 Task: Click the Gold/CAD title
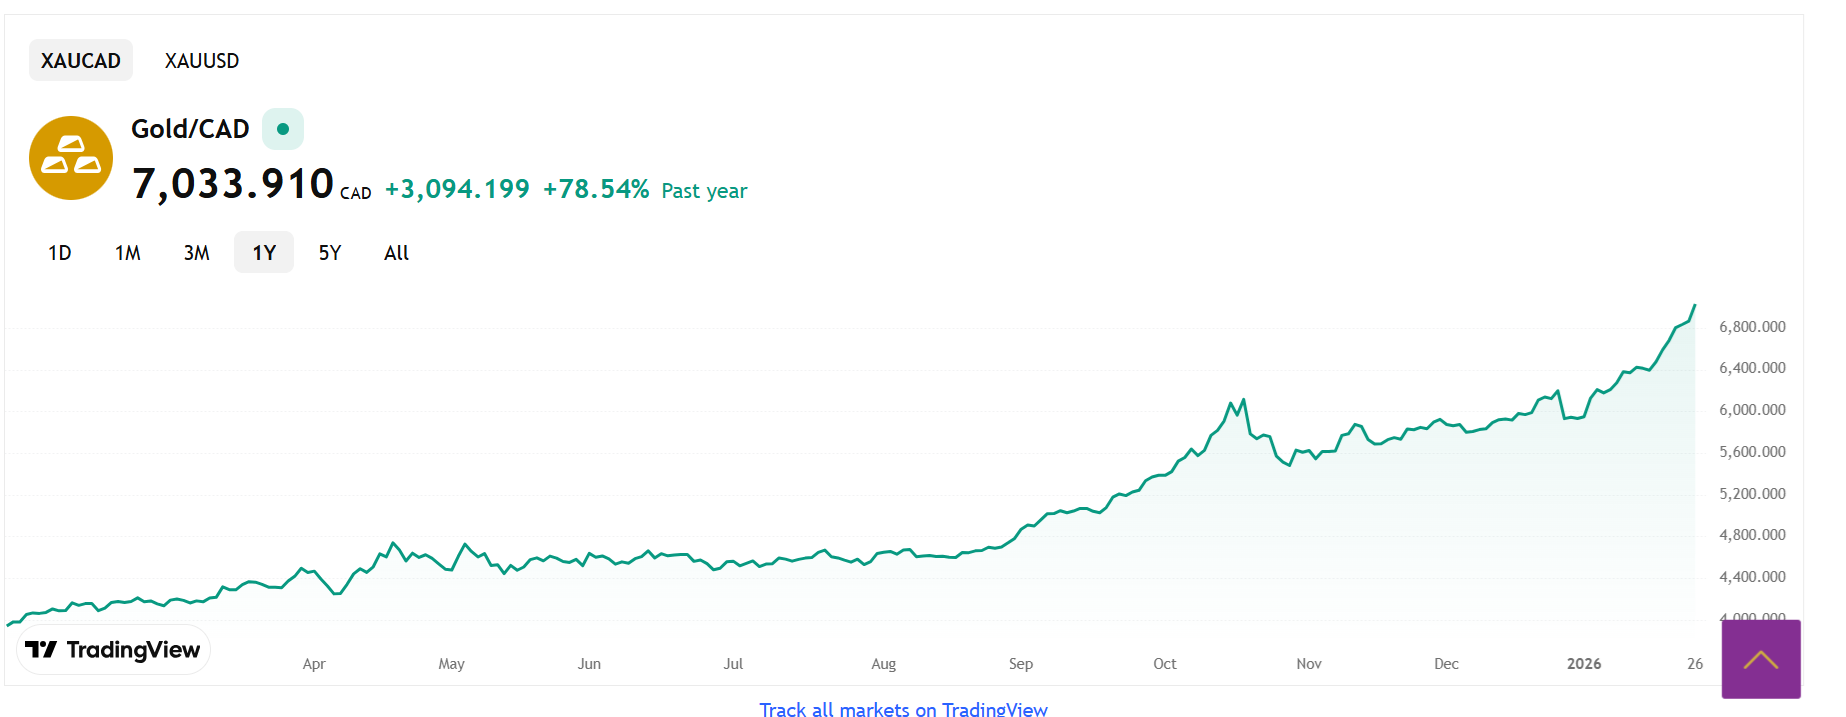[x=190, y=129]
